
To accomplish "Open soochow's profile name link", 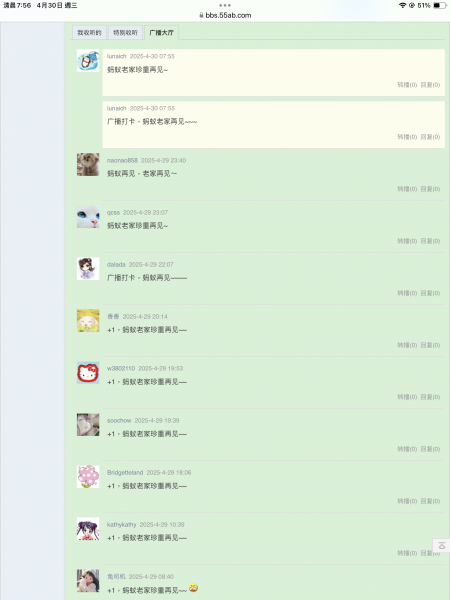I will pos(119,421).
